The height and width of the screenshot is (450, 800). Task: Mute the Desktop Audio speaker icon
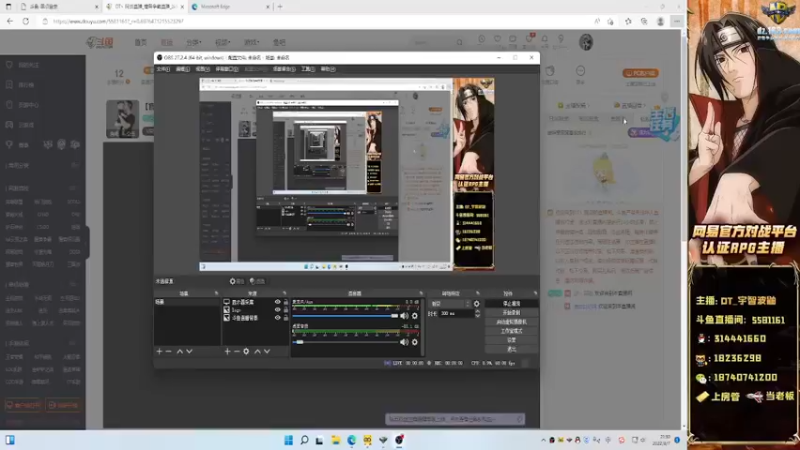point(404,342)
